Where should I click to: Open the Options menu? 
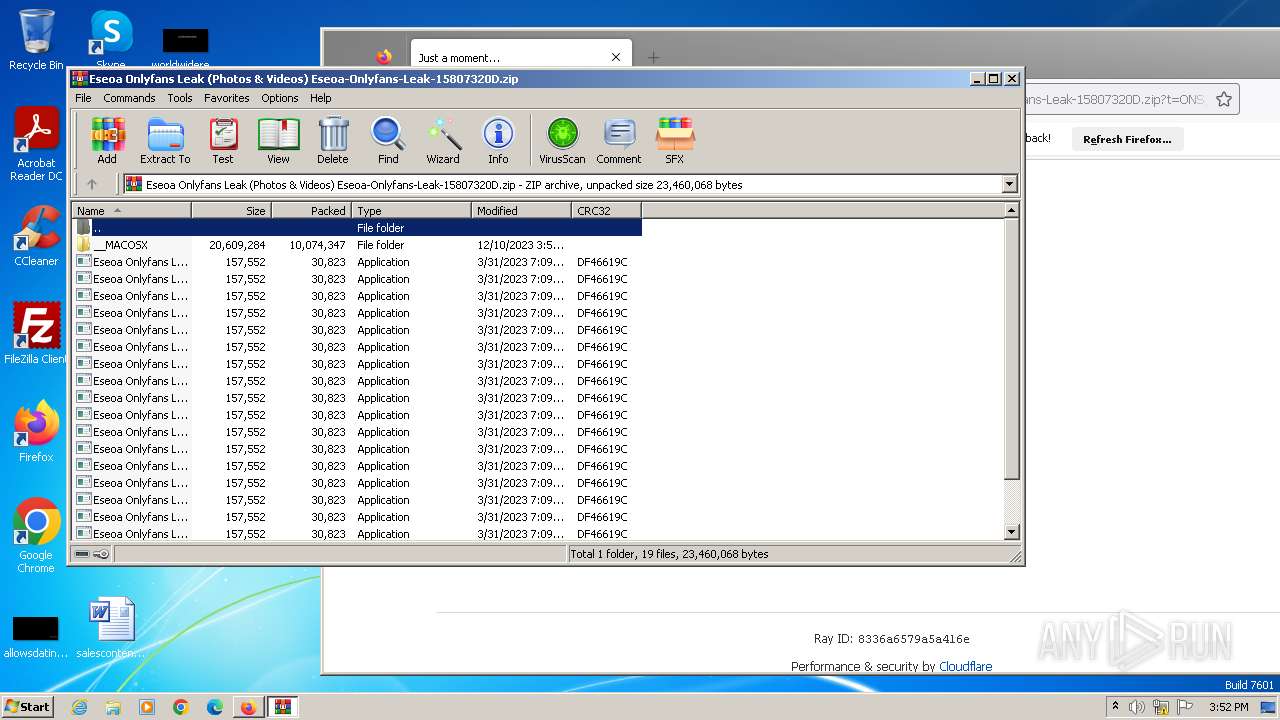pyautogui.click(x=280, y=98)
